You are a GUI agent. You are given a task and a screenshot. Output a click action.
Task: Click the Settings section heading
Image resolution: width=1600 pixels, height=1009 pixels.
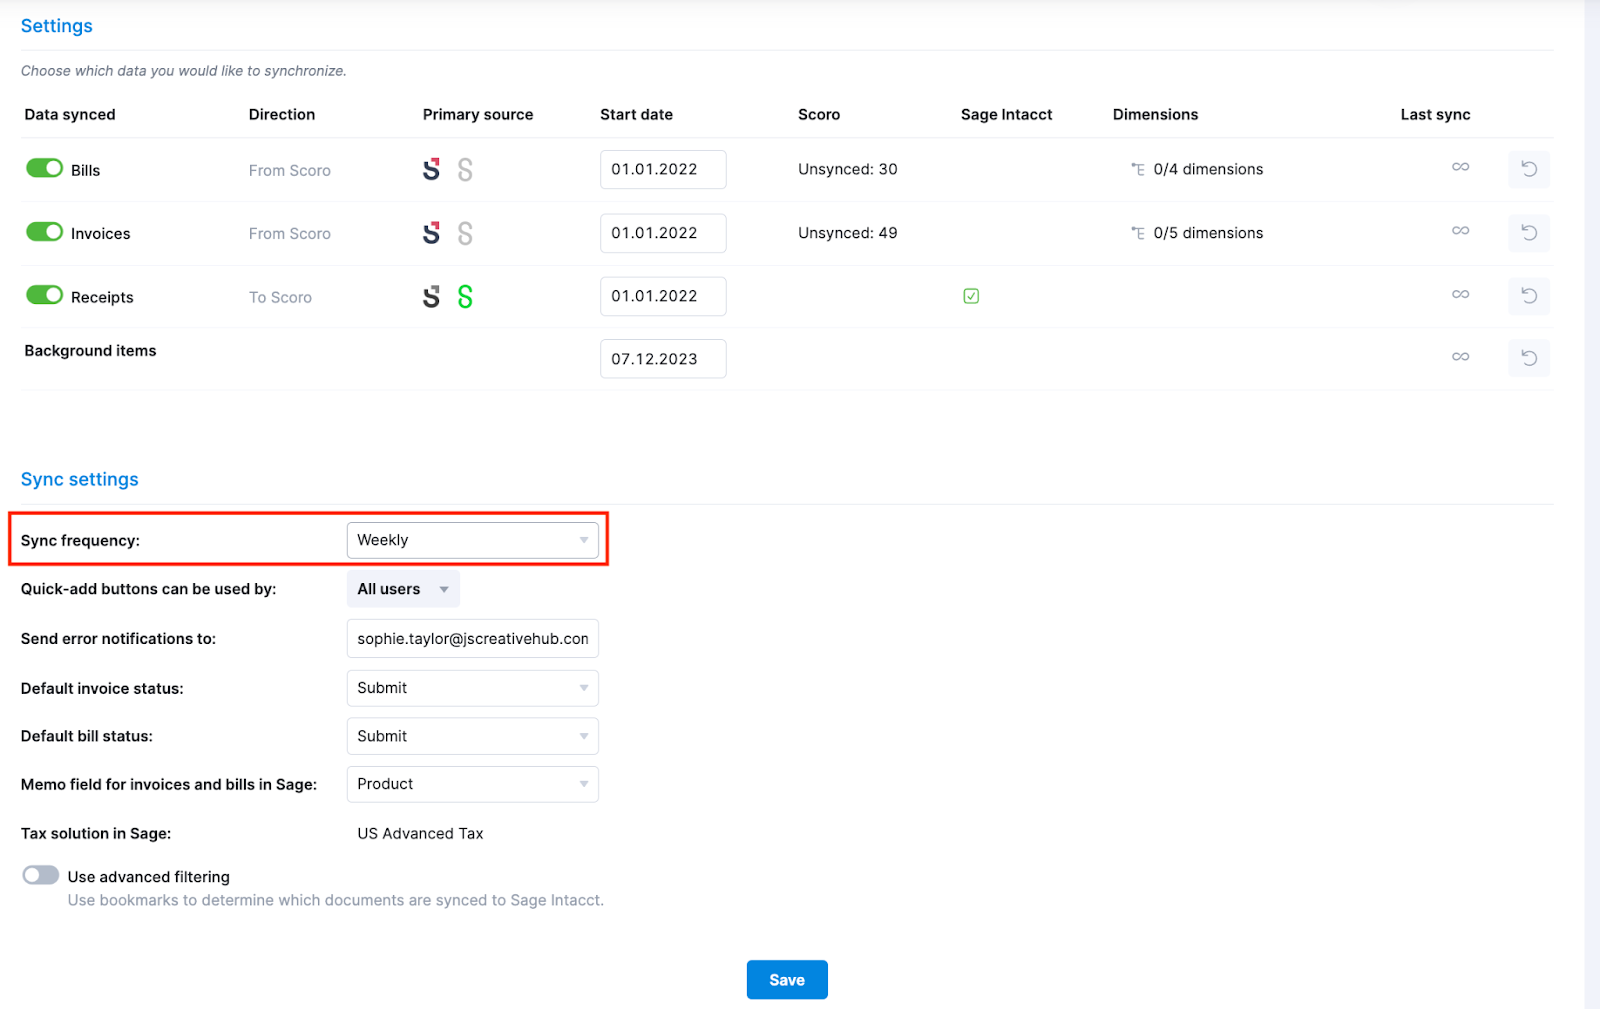pyautogui.click(x=56, y=25)
